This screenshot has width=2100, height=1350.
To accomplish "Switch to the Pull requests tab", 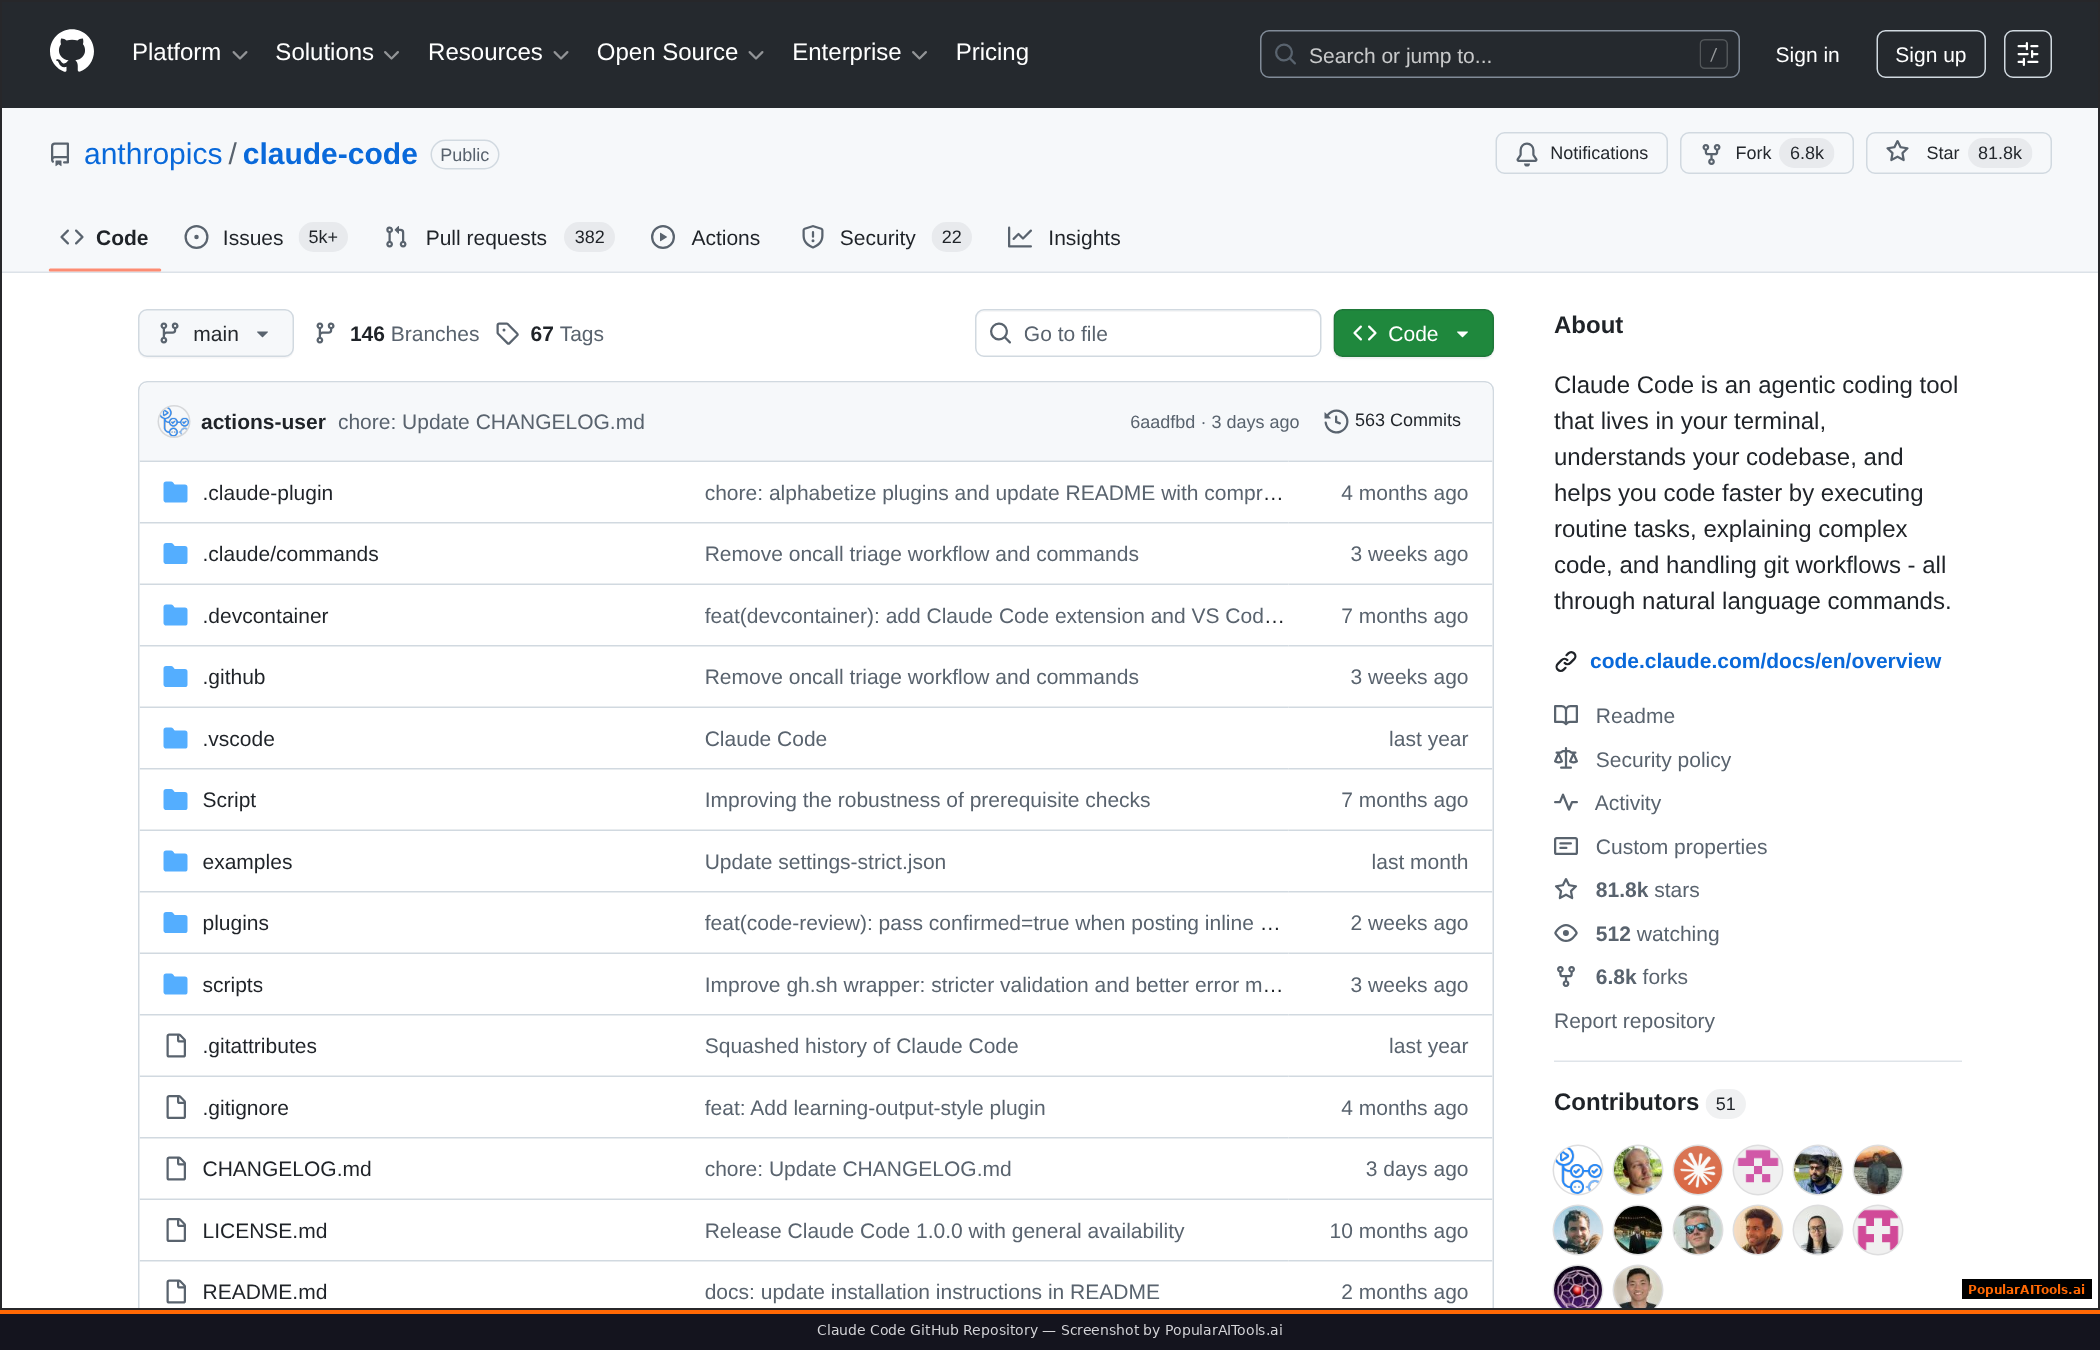I will pyautogui.click(x=486, y=238).
